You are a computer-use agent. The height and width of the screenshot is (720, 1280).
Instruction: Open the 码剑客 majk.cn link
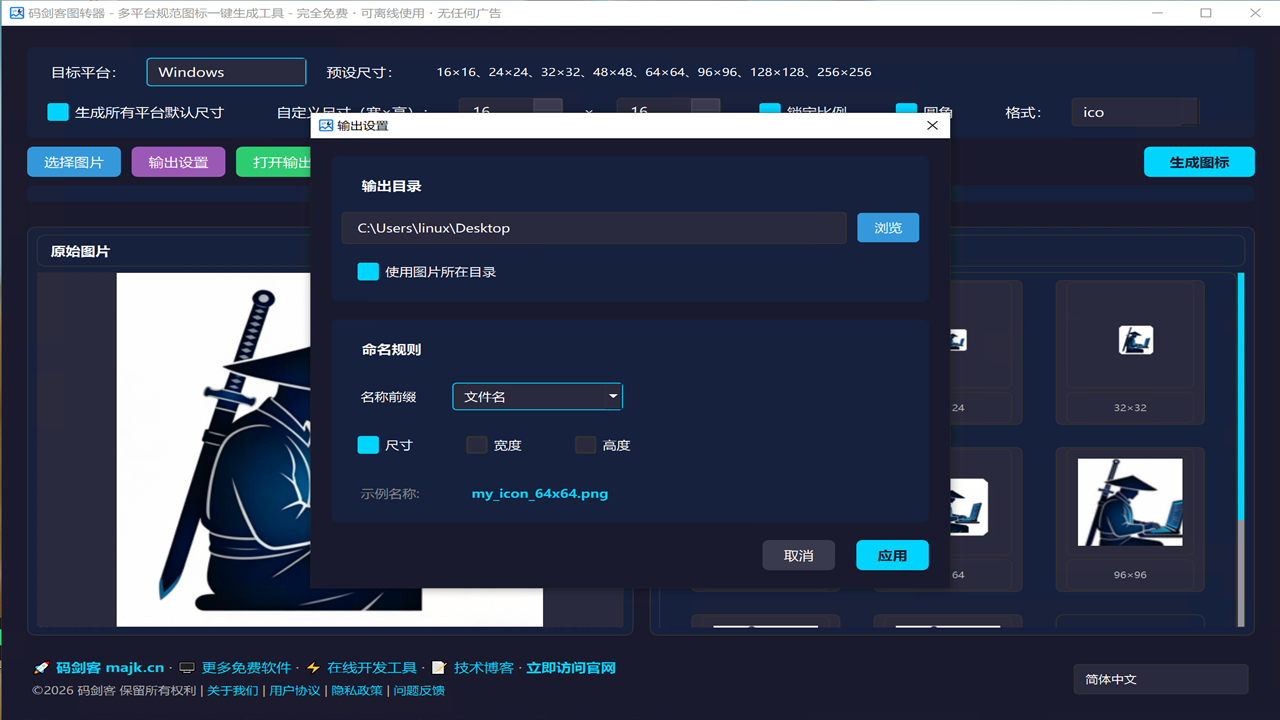[x=110, y=668]
